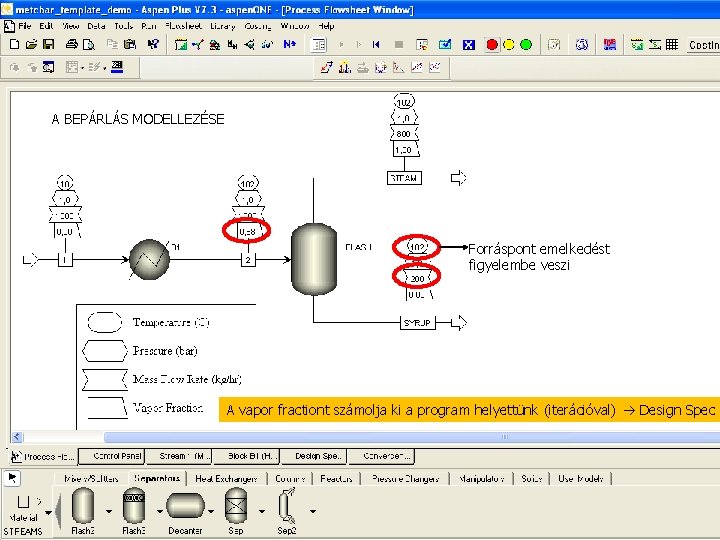The image size is (720, 540).
Task: Open the print preview icon
Action: 89,44
